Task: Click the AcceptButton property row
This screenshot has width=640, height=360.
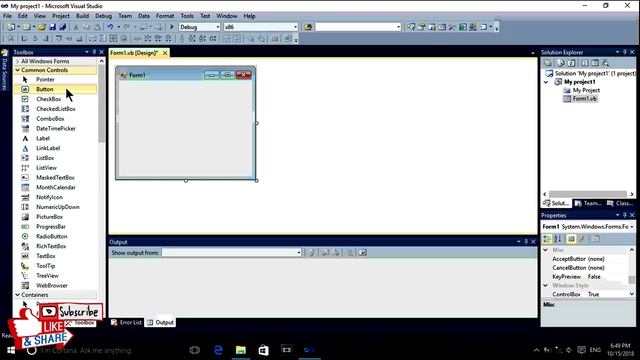Action: click(x=585, y=259)
